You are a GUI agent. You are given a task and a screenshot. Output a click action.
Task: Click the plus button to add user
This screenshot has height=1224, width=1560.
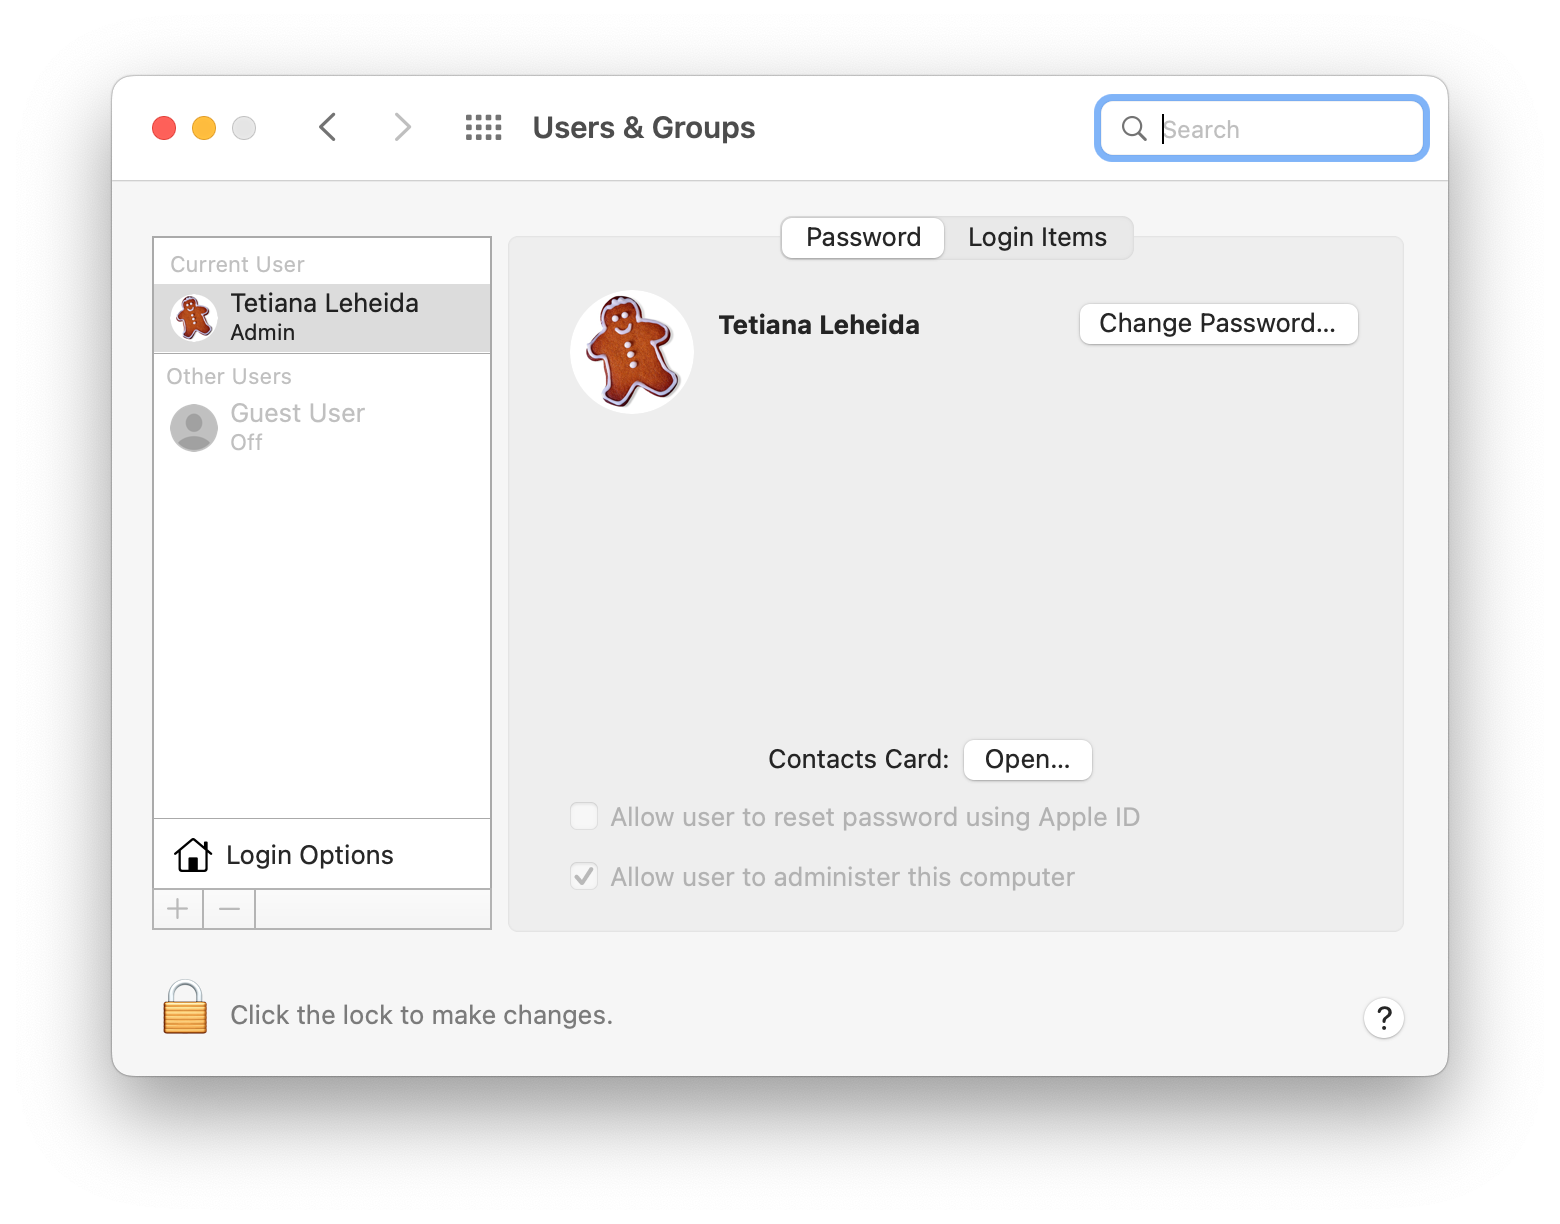point(178,909)
